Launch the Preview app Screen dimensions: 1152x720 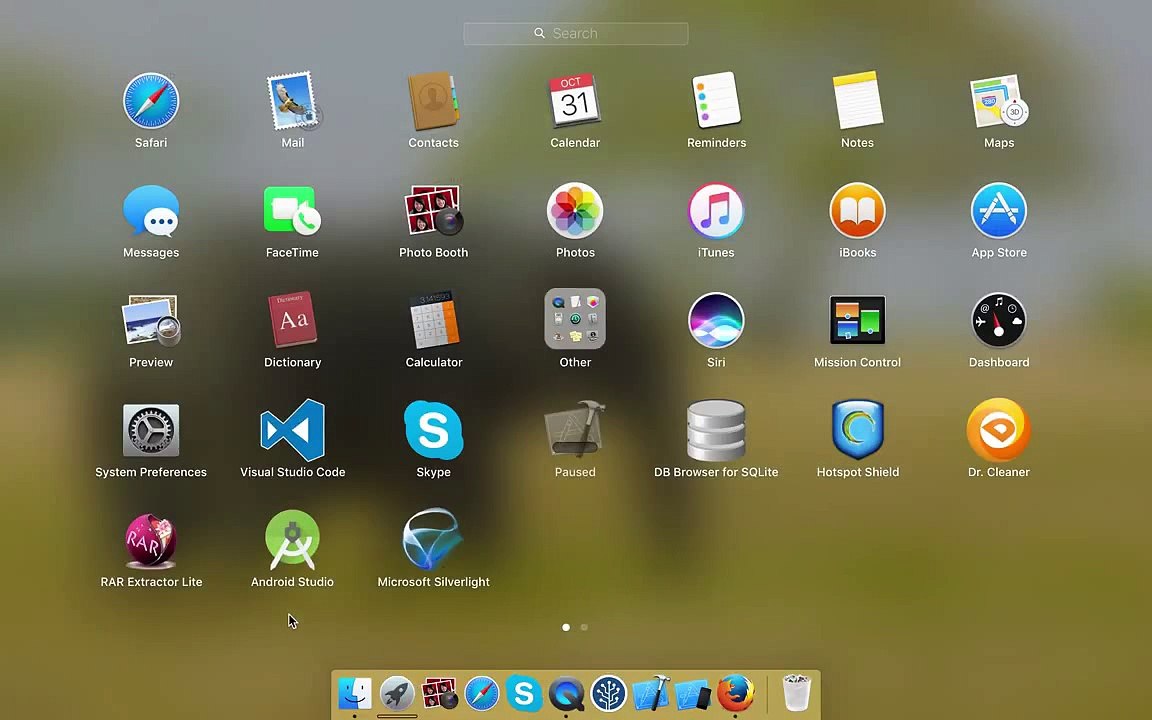point(151,320)
